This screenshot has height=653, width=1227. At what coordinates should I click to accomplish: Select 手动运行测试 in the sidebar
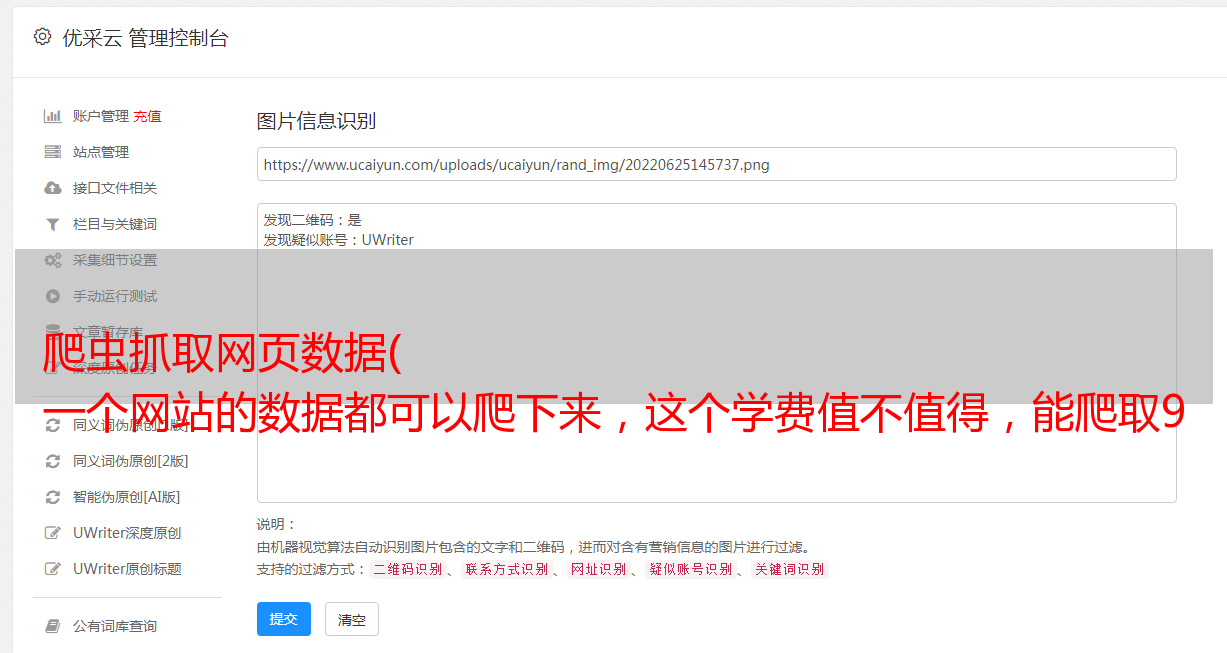(115, 296)
